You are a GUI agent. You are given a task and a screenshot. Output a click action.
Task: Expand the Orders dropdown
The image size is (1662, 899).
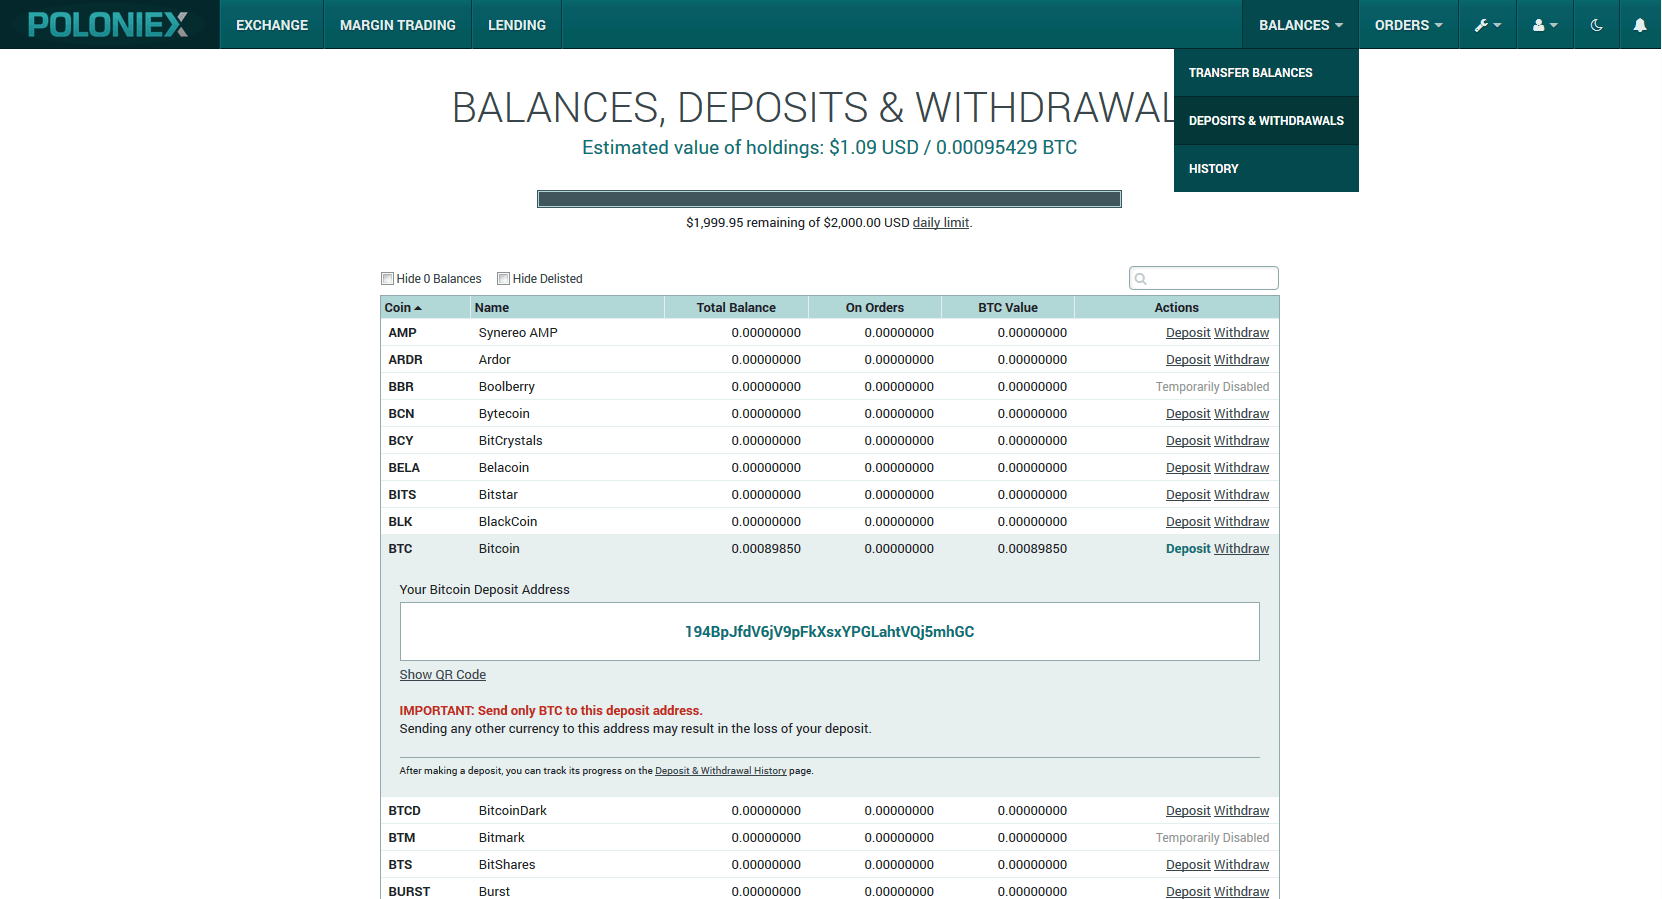click(x=1408, y=25)
